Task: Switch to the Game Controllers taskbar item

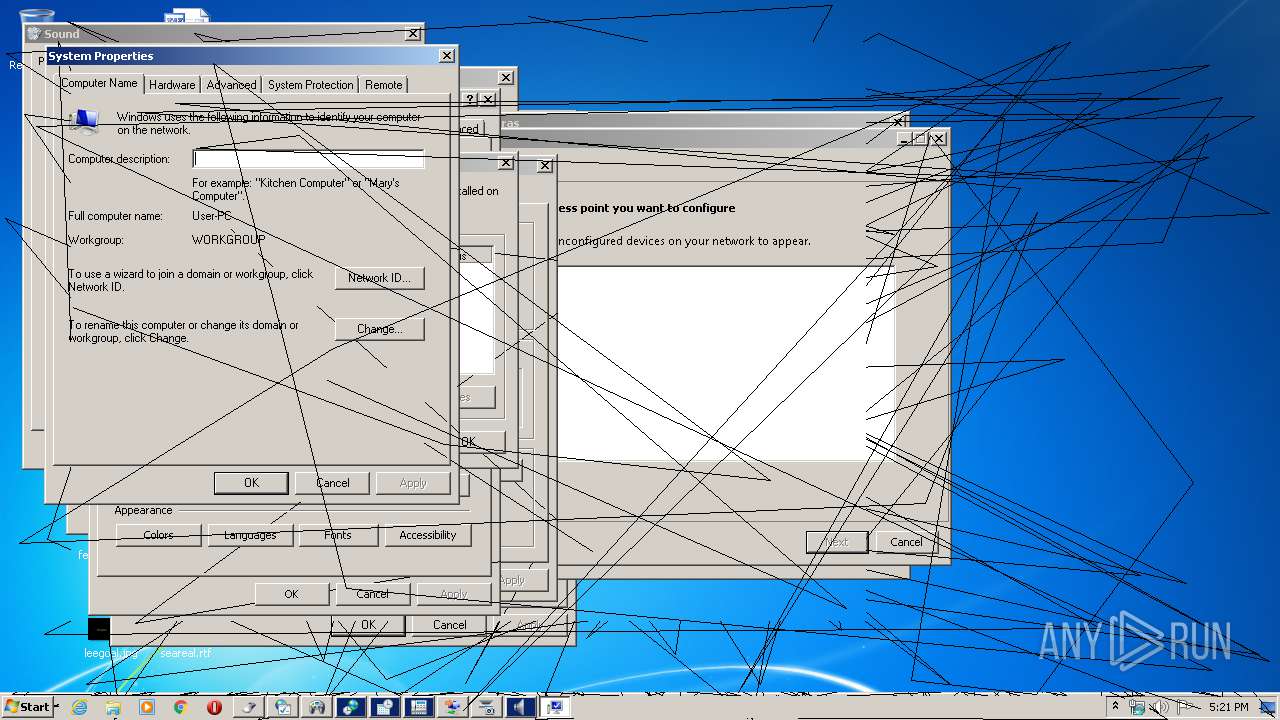Action: 317,707
